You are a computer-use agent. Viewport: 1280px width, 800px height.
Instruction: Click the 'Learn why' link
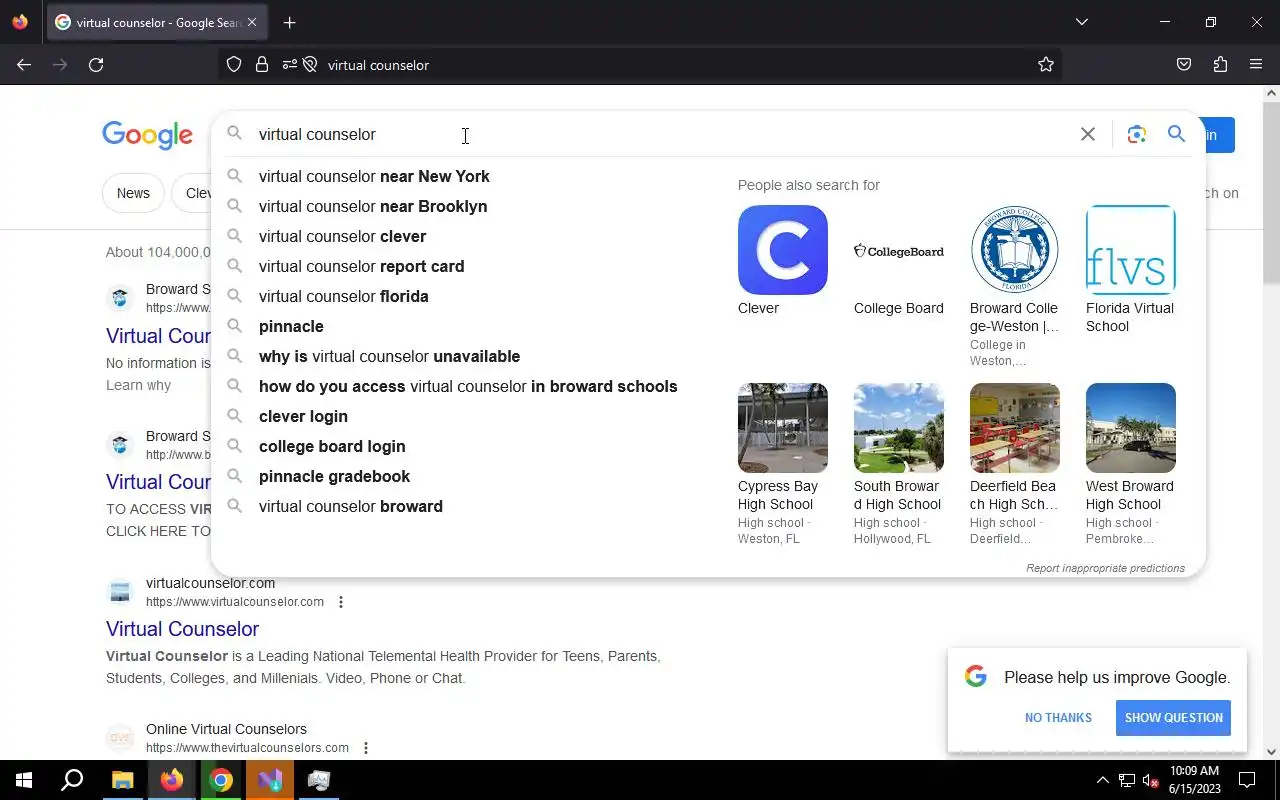pos(138,385)
